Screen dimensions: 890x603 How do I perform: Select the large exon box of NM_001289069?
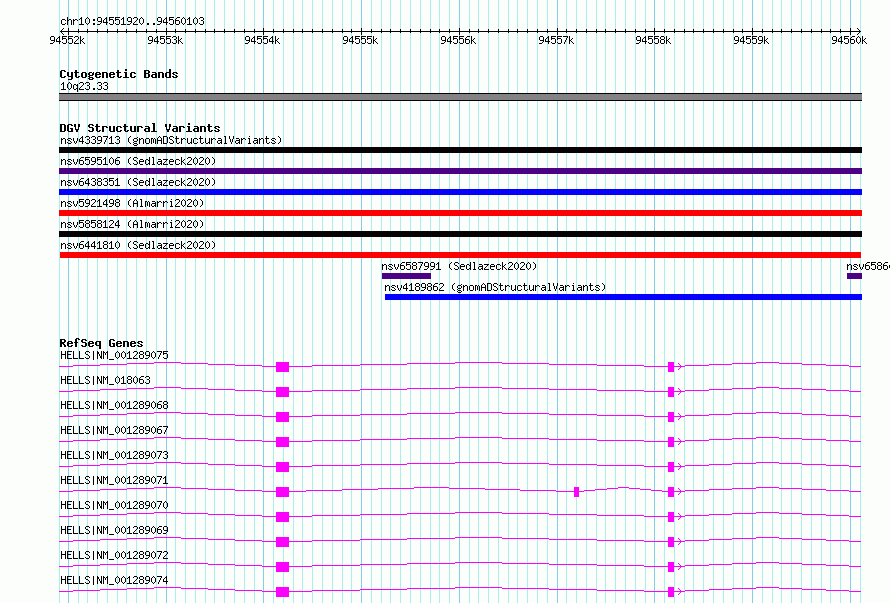(x=283, y=542)
